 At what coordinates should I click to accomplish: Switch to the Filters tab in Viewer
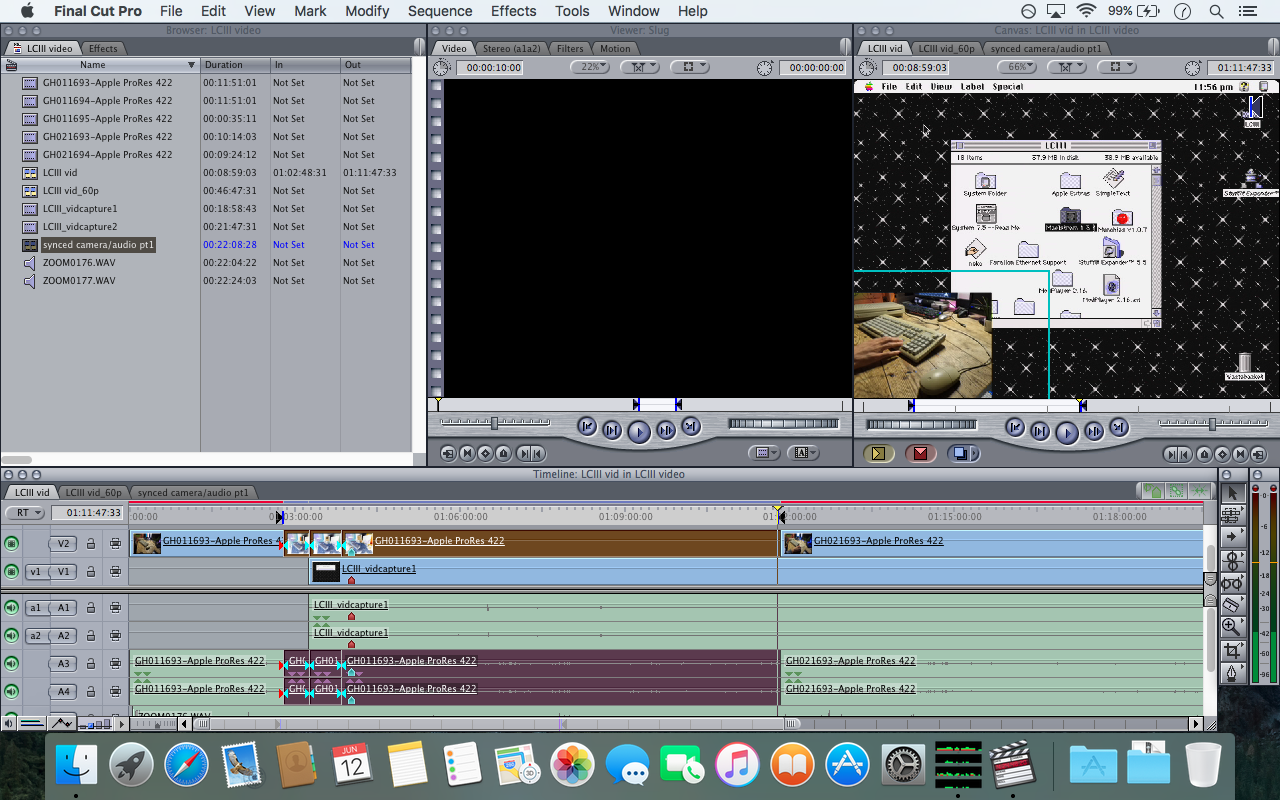[x=570, y=48]
